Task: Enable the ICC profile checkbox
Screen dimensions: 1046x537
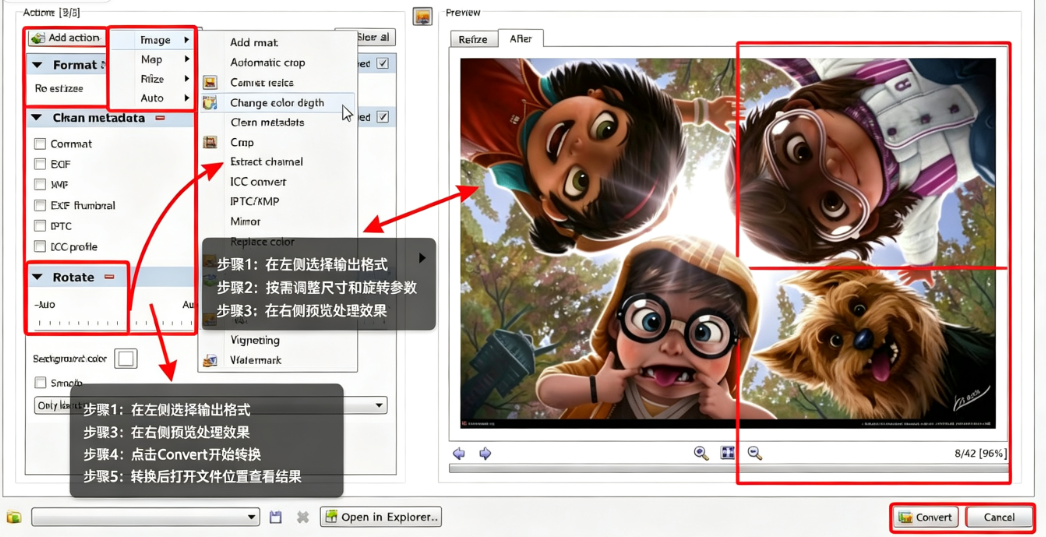Action: click(x=40, y=247)
